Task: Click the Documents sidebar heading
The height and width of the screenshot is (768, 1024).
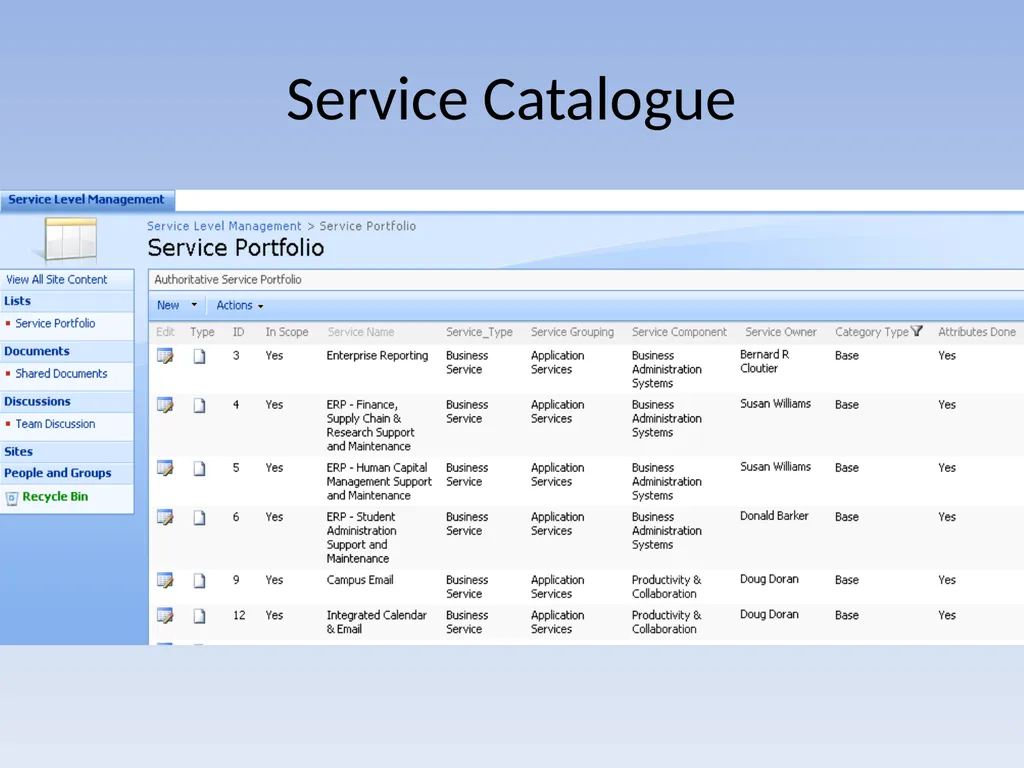Action: coord(37,351)
